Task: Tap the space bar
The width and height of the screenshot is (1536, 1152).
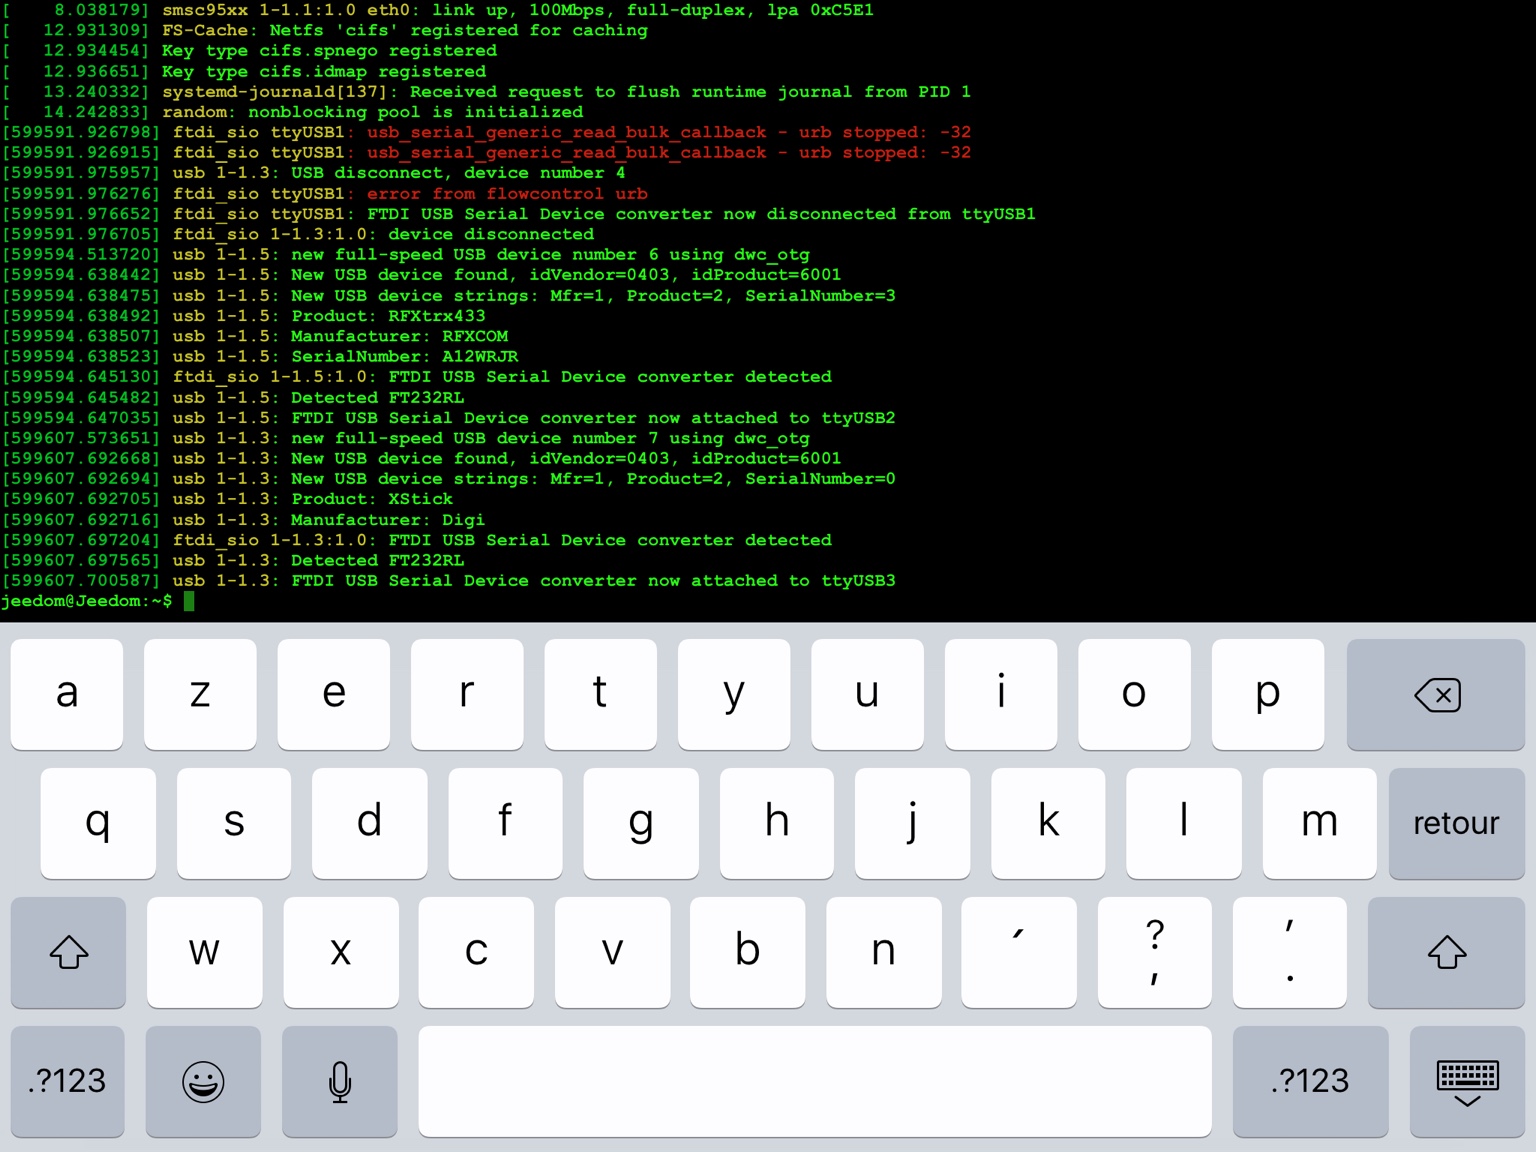Action: tap(815, 1081)
